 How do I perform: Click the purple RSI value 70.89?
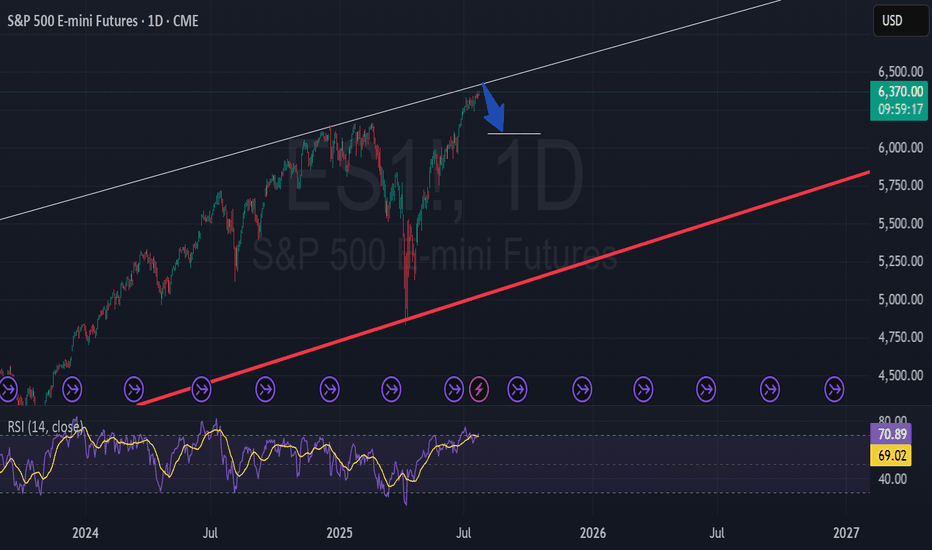pyautogui.click(x=891, y=434)
